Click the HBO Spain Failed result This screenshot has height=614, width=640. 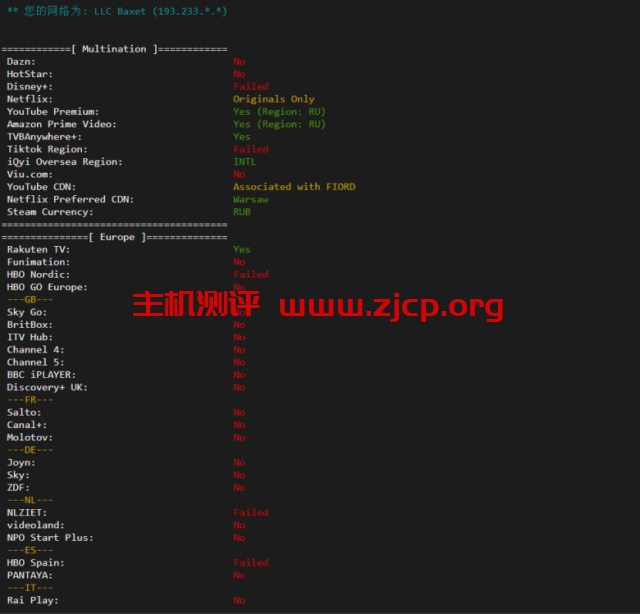tap(251, 563)
